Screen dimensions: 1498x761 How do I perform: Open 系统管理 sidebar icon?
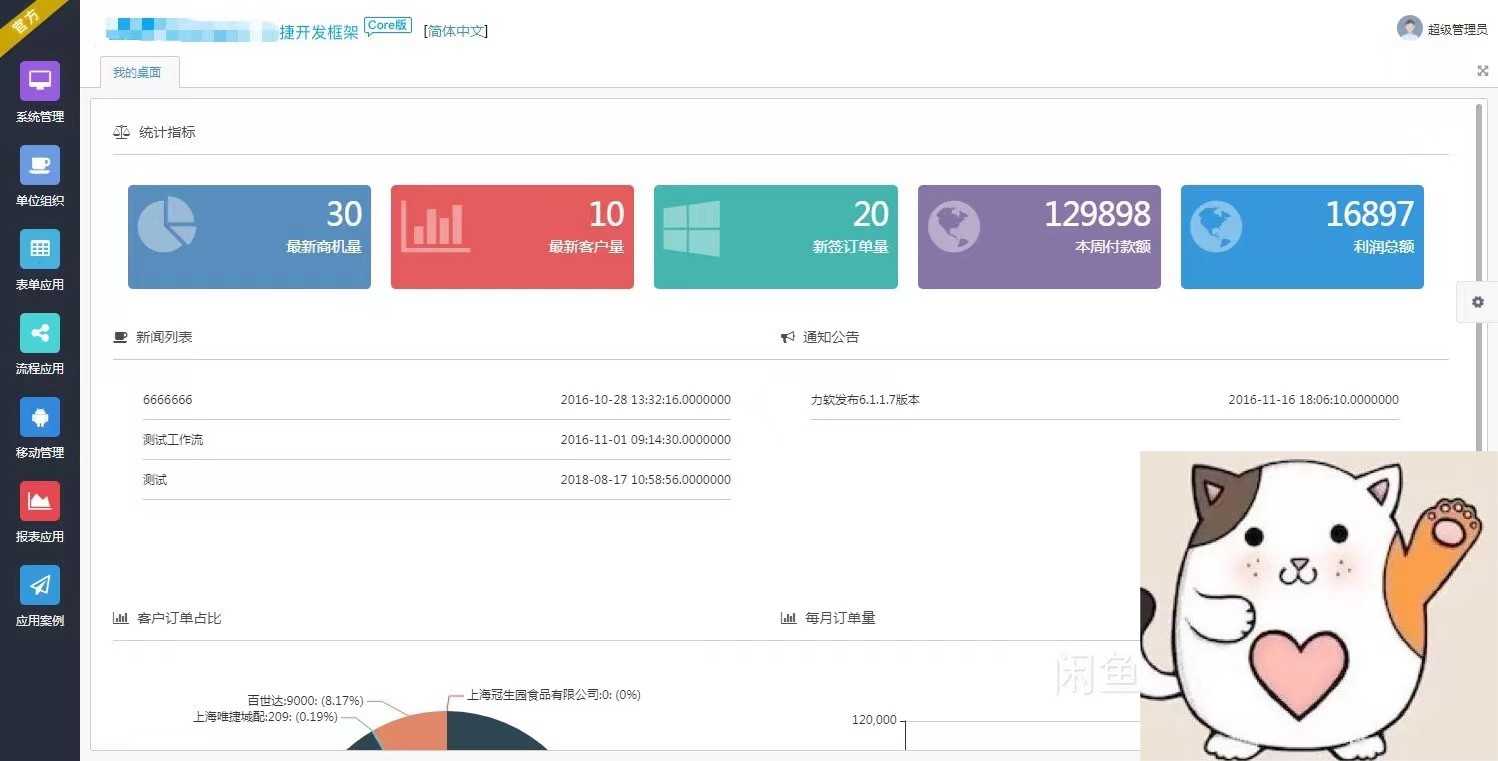(40, 81)
